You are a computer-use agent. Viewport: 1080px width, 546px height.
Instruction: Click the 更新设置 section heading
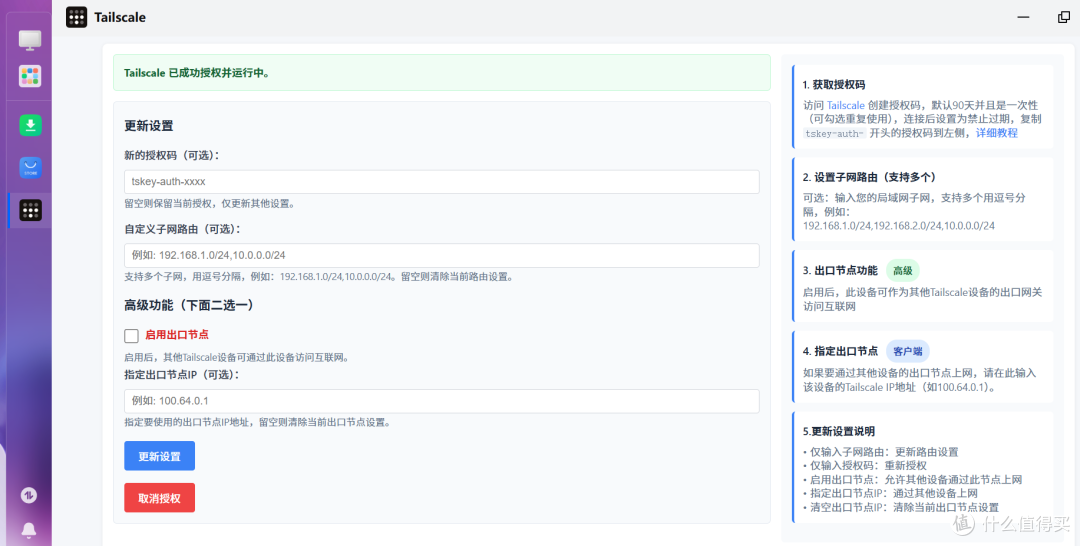(149, 126)
